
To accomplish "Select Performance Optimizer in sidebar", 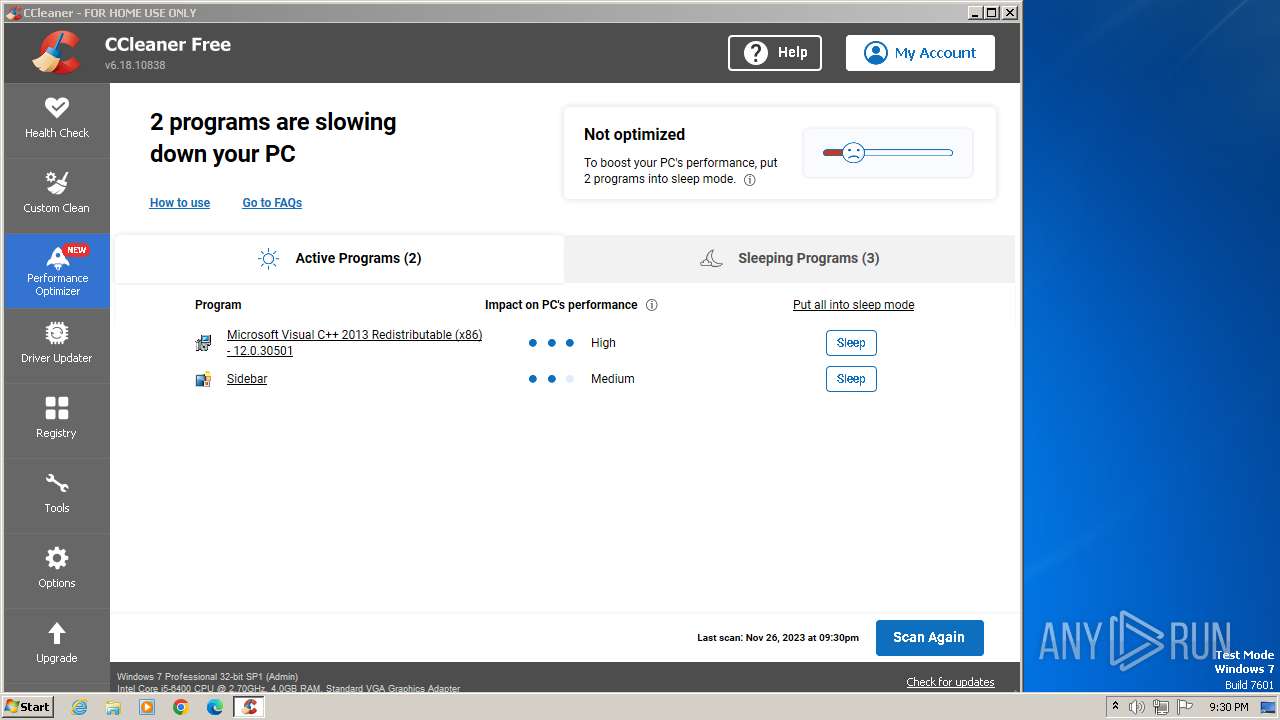I will pyautogui.click(x=57, y=271).
